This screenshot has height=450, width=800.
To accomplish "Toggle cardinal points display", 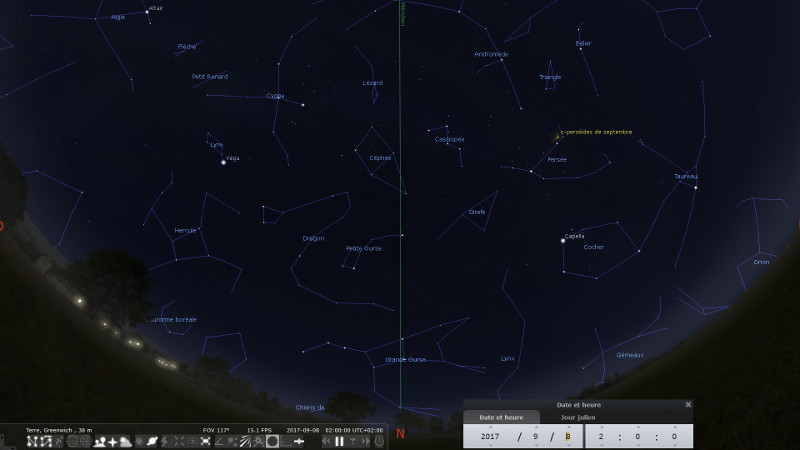I will [x=113, y=441].
